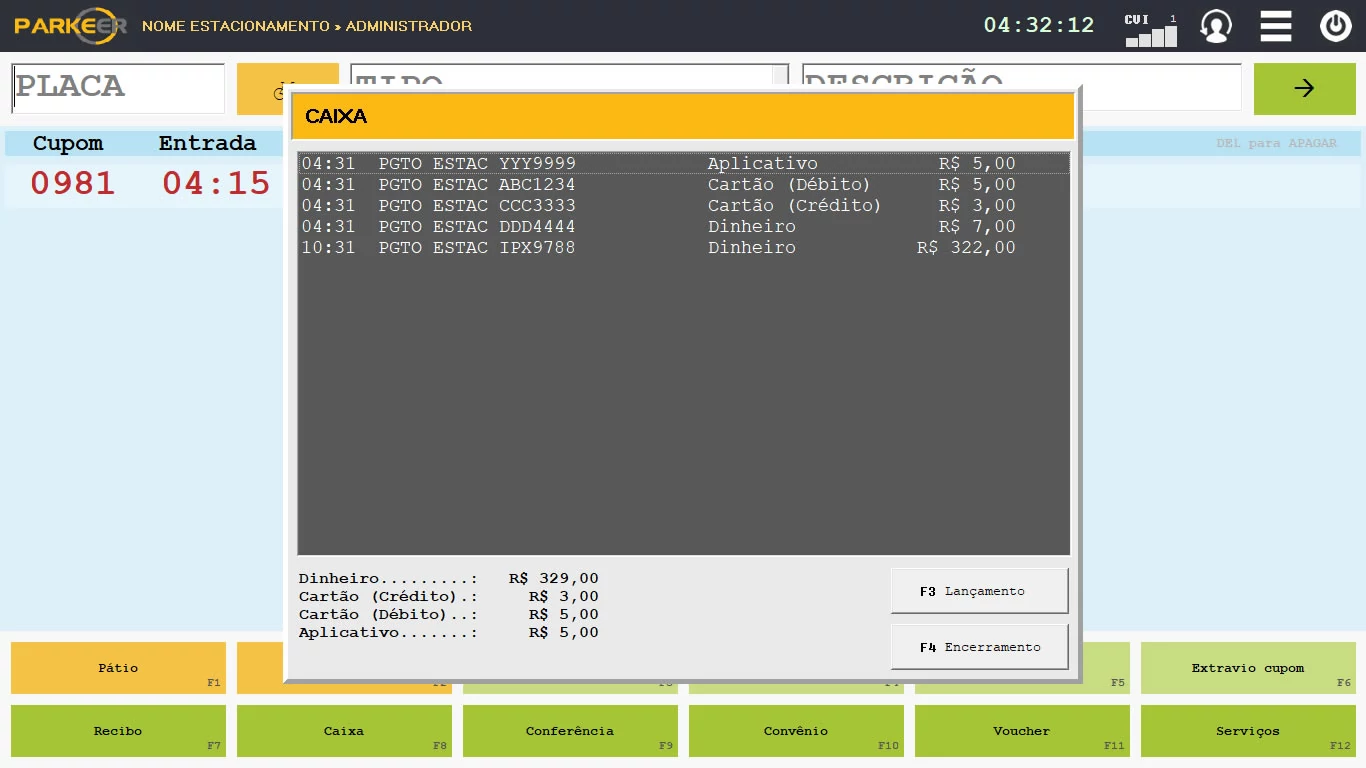Open Convênio F10 button

tap(796, 731)
